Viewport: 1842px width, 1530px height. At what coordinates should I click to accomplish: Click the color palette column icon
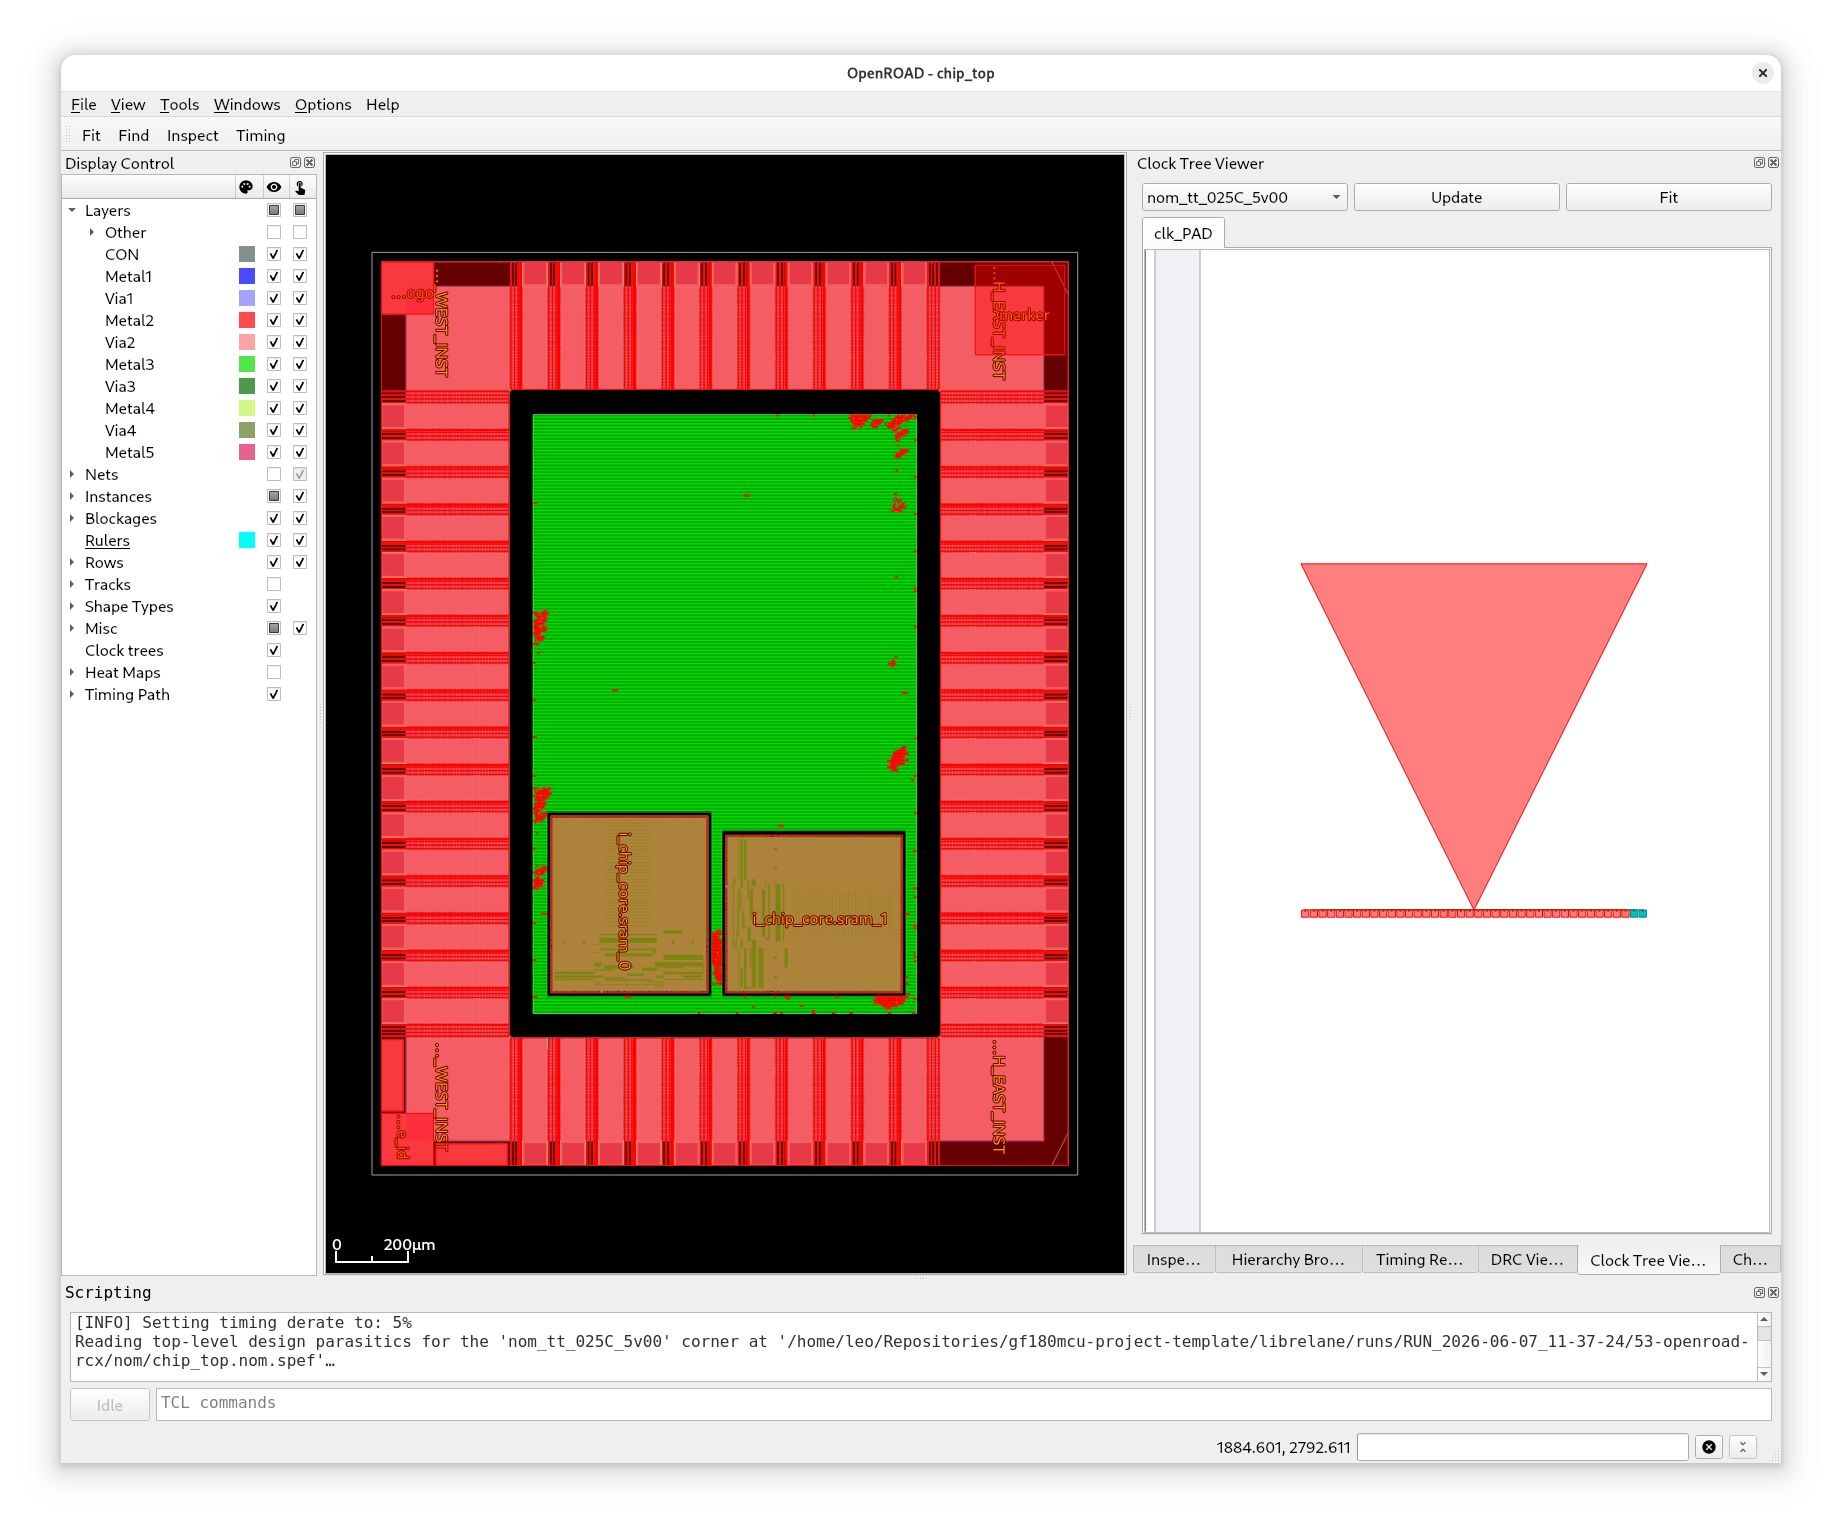tap(246, 187)
